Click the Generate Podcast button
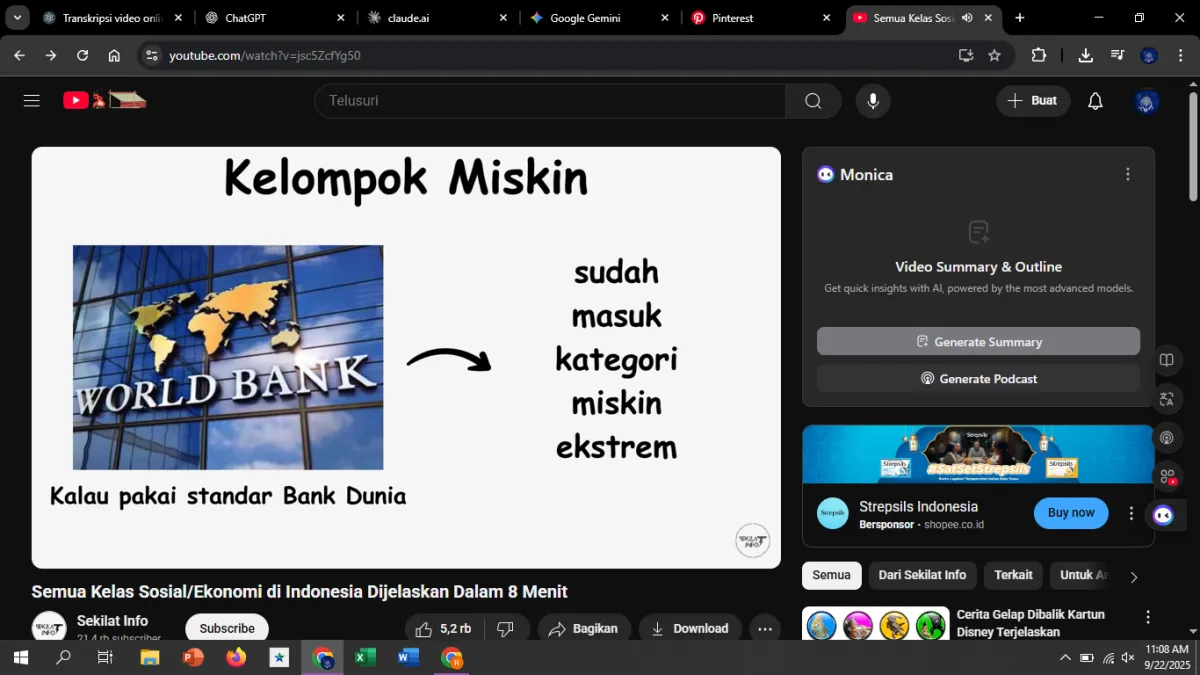Image resolution: width=1200 pixels, height=675 pixels. 978,378
